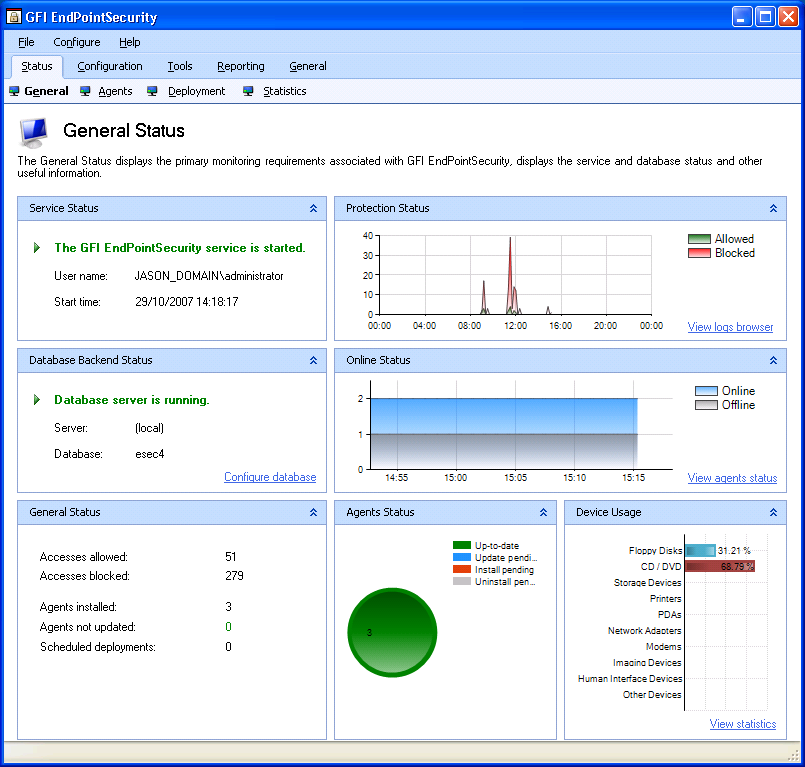805x767 pixels.
Task: Click the green arrow beside service started message
Action: (x=37, y=248)
